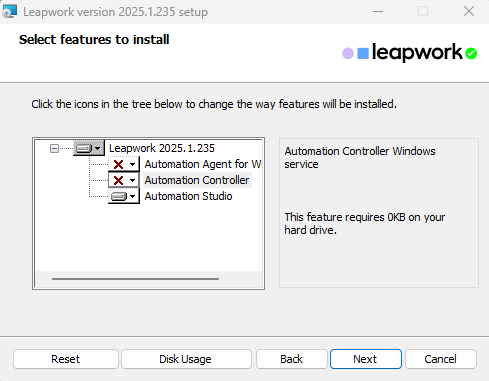This screenshot has height=381, width=489.
Task: Go Back to the previous step
Action: click(292, 359)
